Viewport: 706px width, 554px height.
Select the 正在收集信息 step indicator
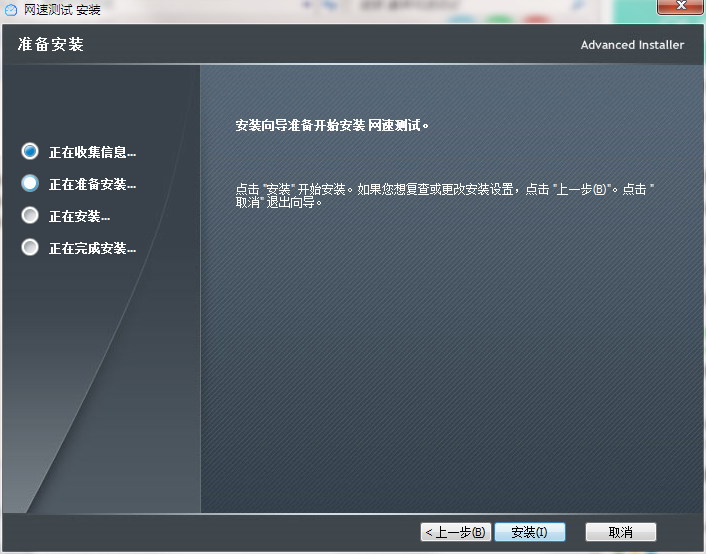click(30, 151)
